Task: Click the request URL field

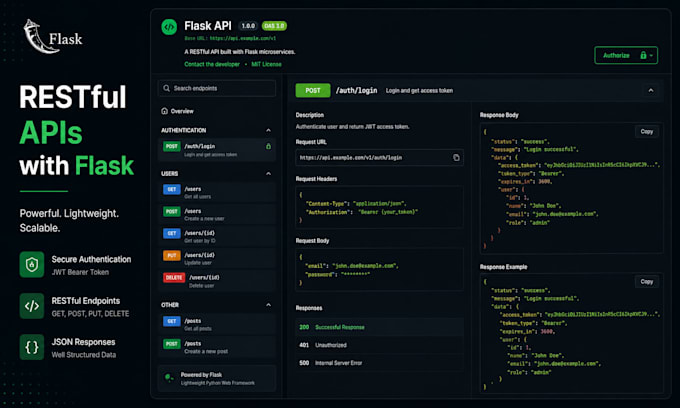Action: tap(379, 158)
